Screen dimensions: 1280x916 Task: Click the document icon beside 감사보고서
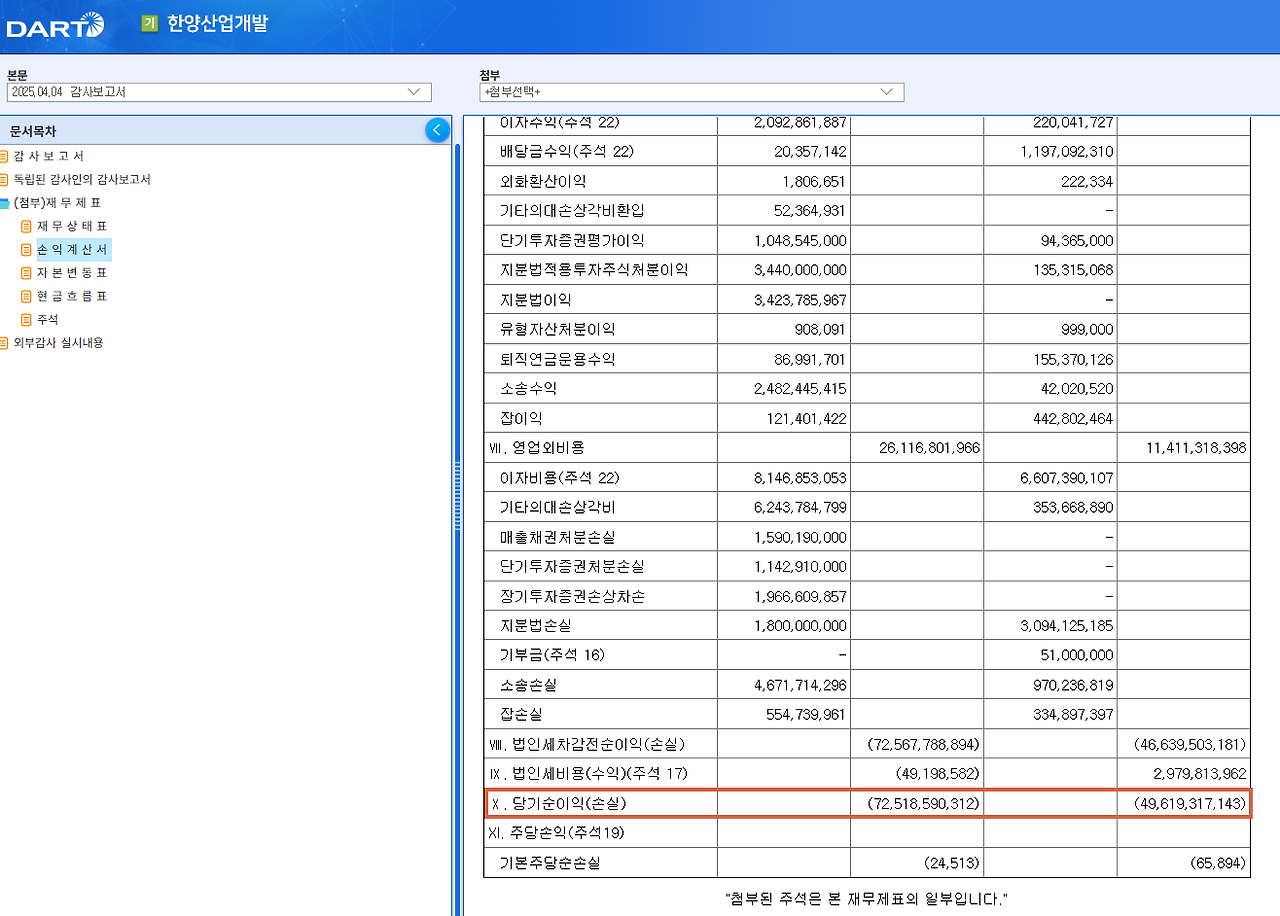(7, 157)
